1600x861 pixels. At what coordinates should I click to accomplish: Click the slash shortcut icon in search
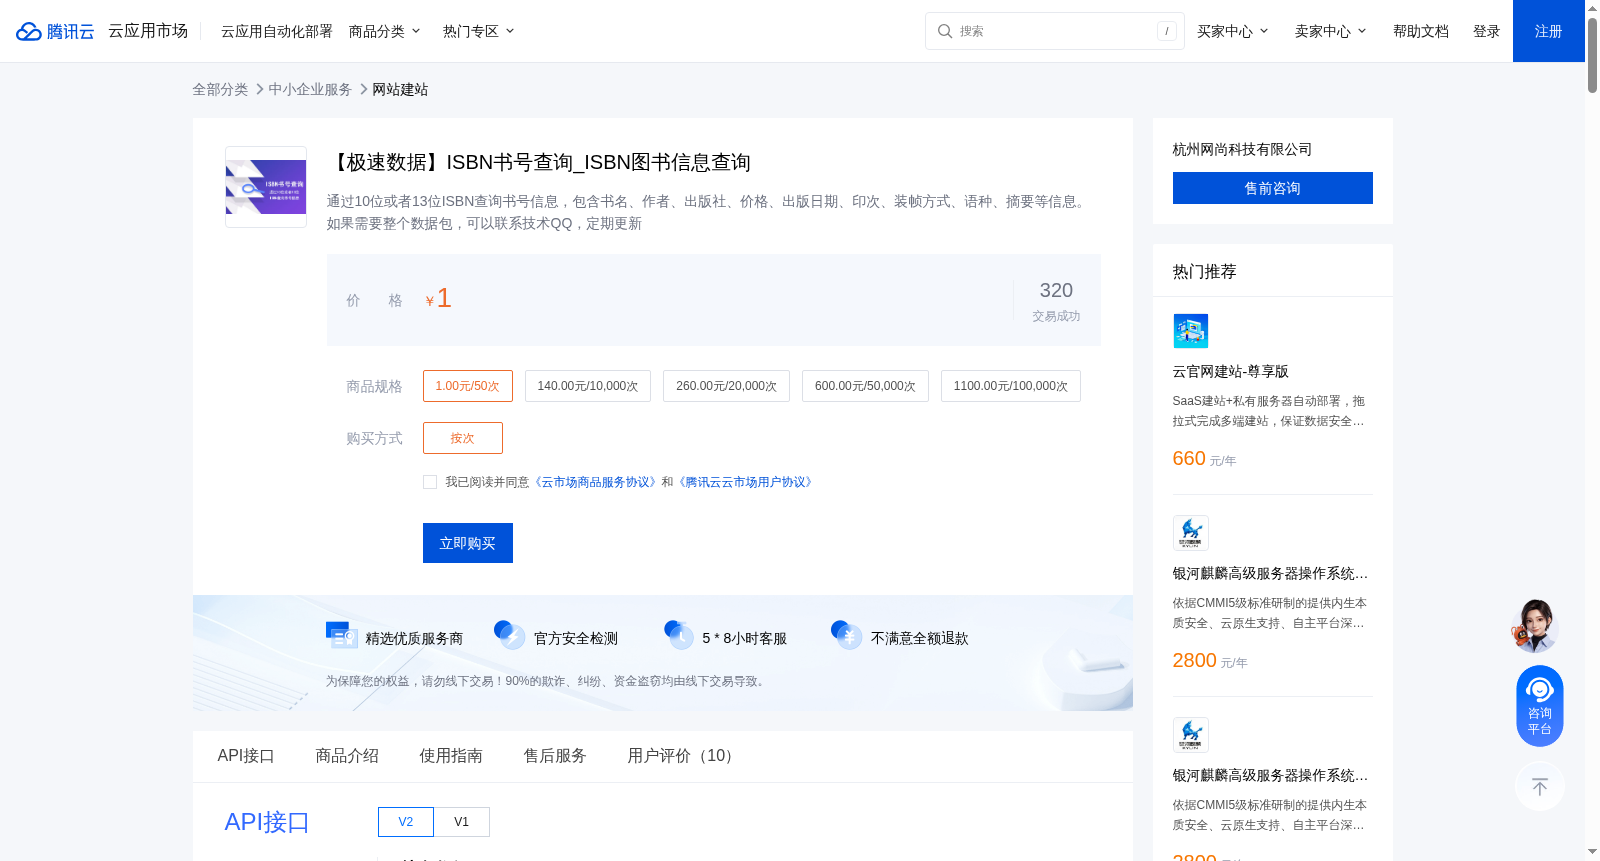click(1166, 31)
